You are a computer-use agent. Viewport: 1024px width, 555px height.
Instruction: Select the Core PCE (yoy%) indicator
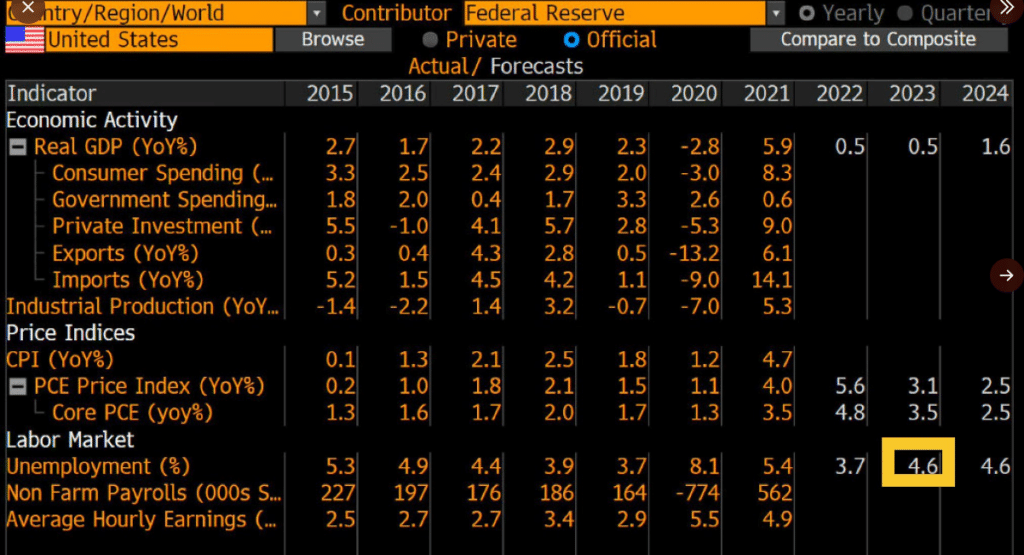tap(133, 413)
